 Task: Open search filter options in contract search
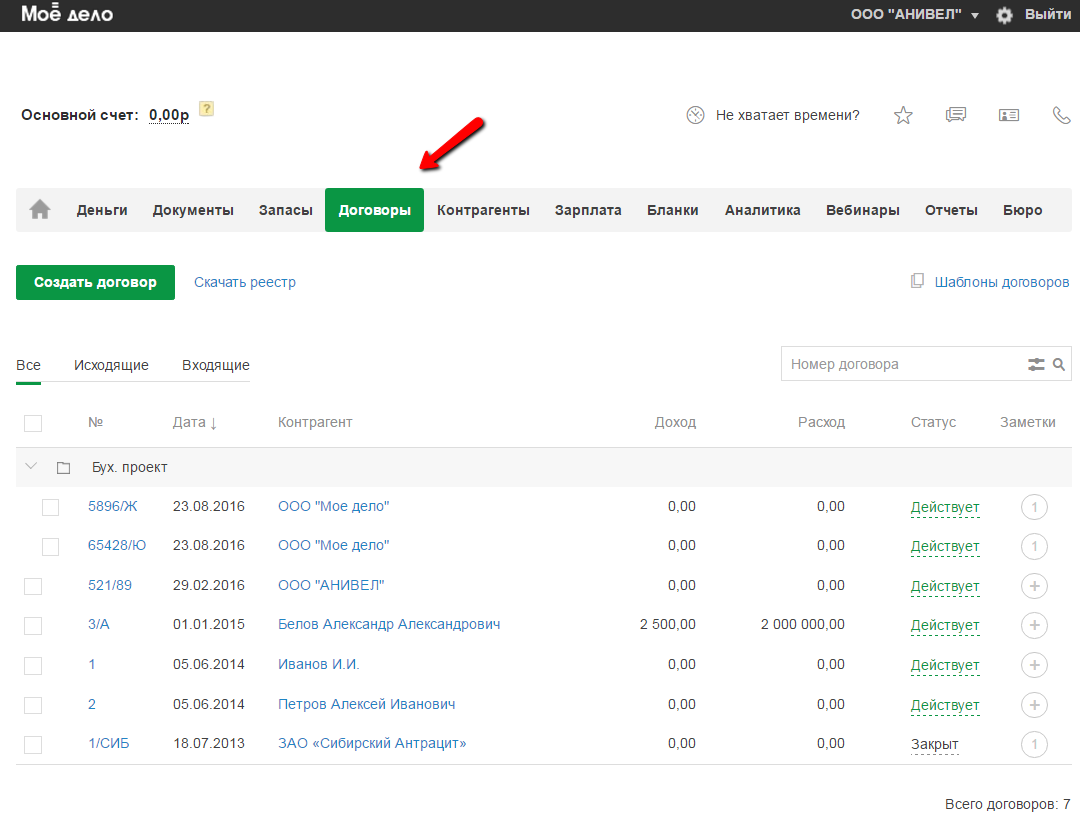click(1036, 365)
